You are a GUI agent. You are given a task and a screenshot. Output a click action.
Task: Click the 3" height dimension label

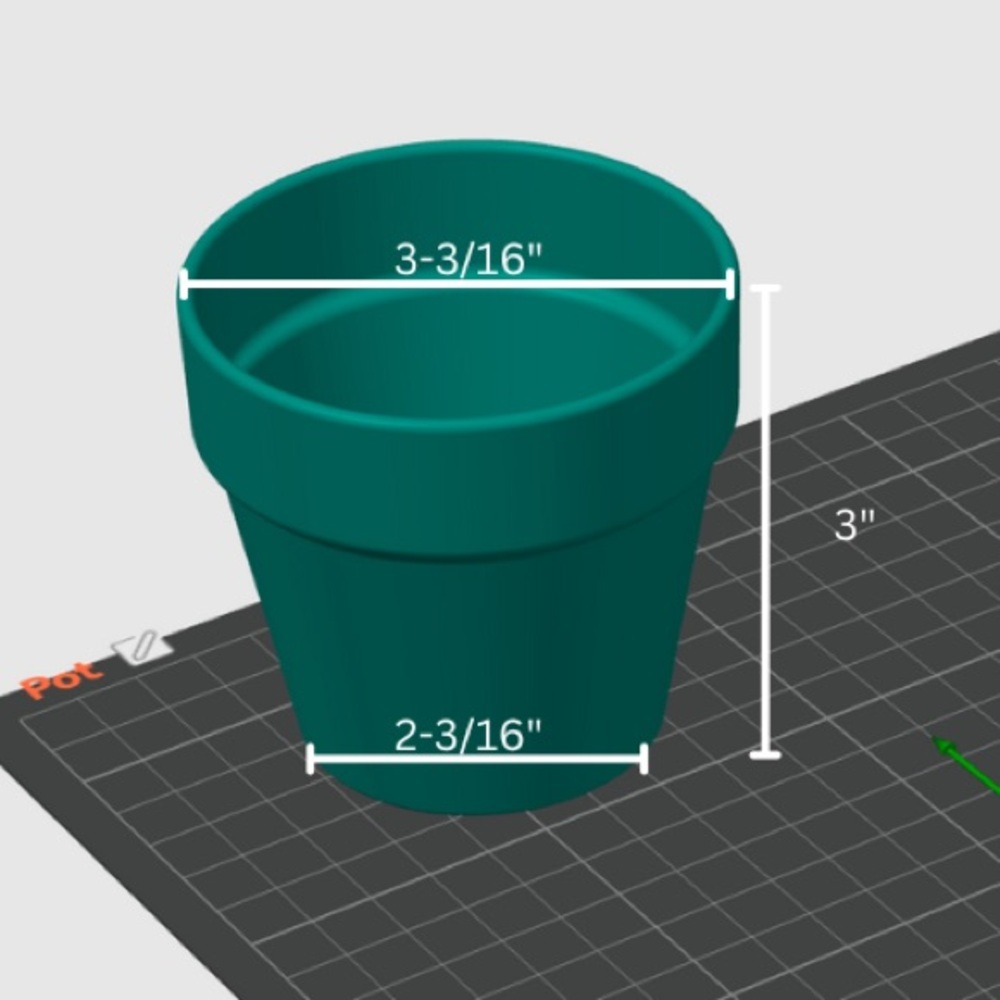(855, 525)
